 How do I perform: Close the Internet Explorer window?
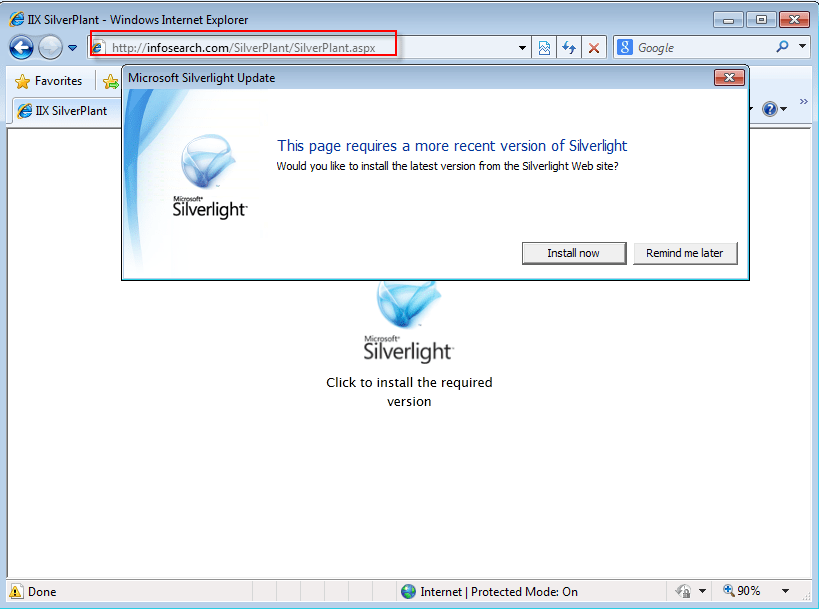pyautogui.click(x=794, y=20)
